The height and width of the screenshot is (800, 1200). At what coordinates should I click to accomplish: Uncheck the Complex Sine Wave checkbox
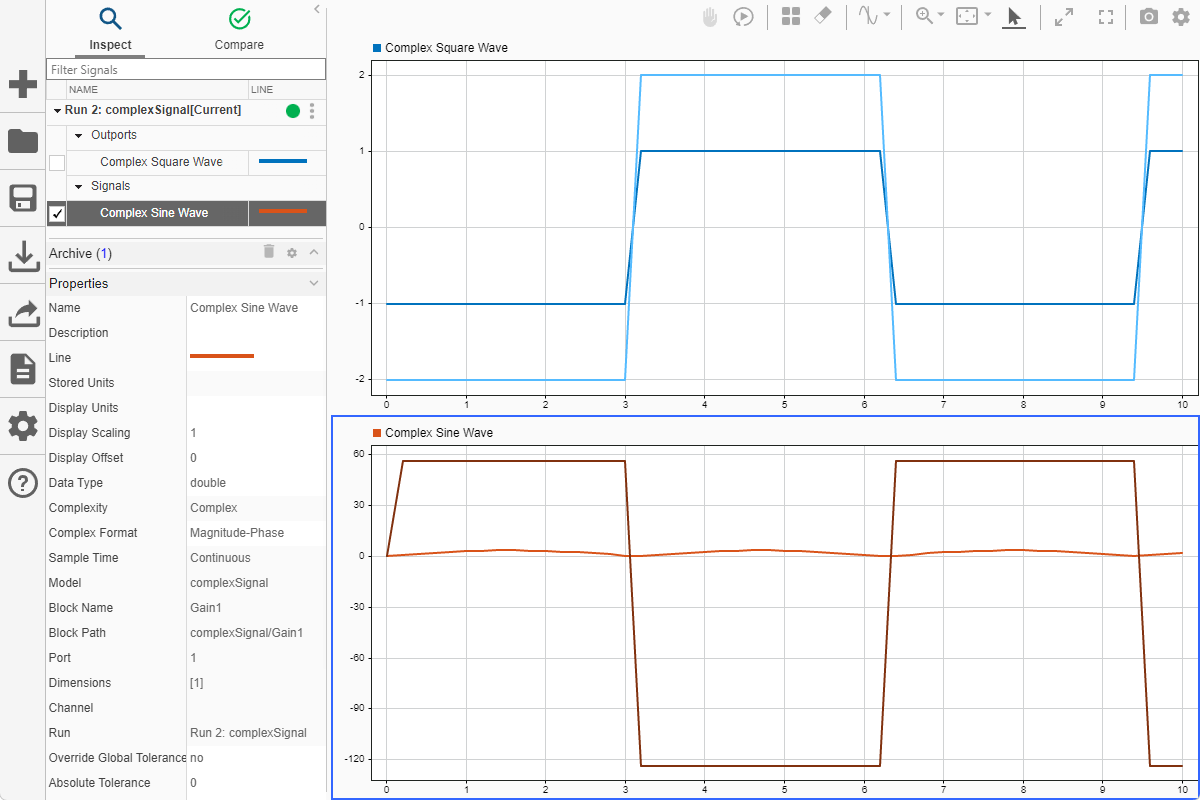coord(57,214)
